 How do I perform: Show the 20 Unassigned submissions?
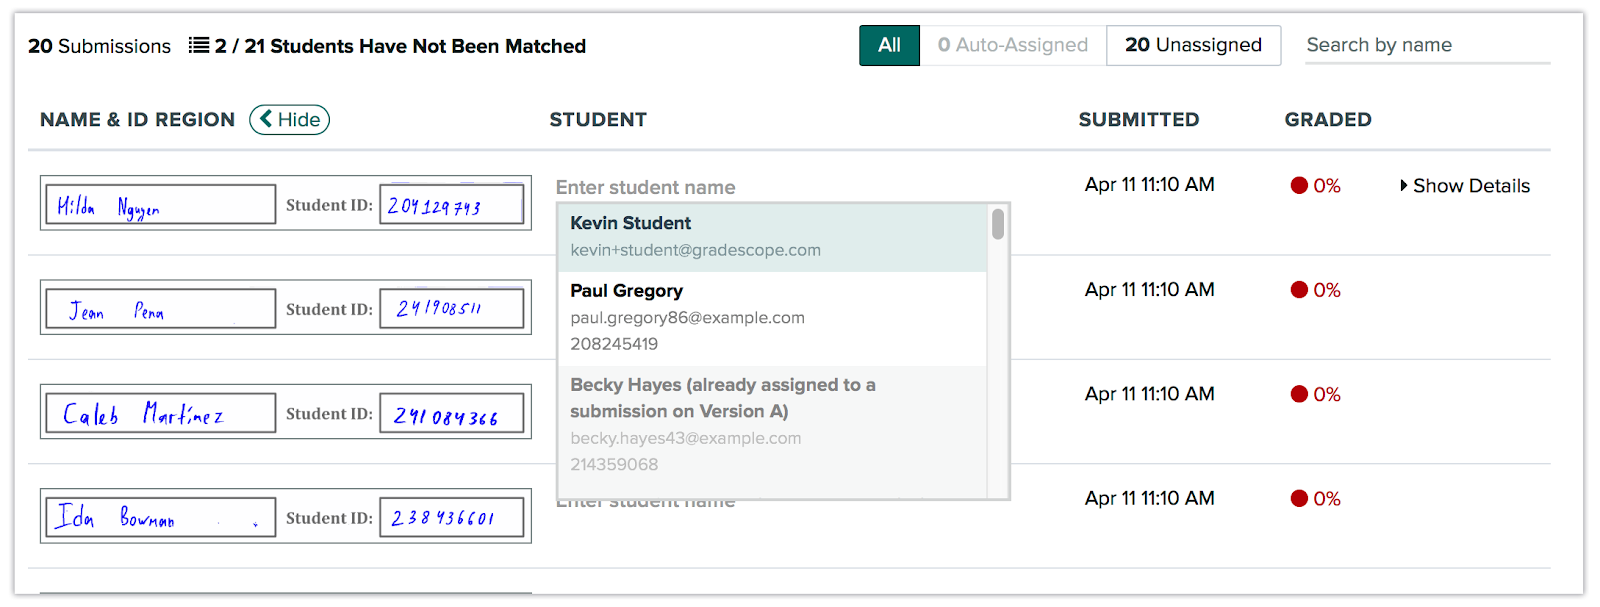1193,46
